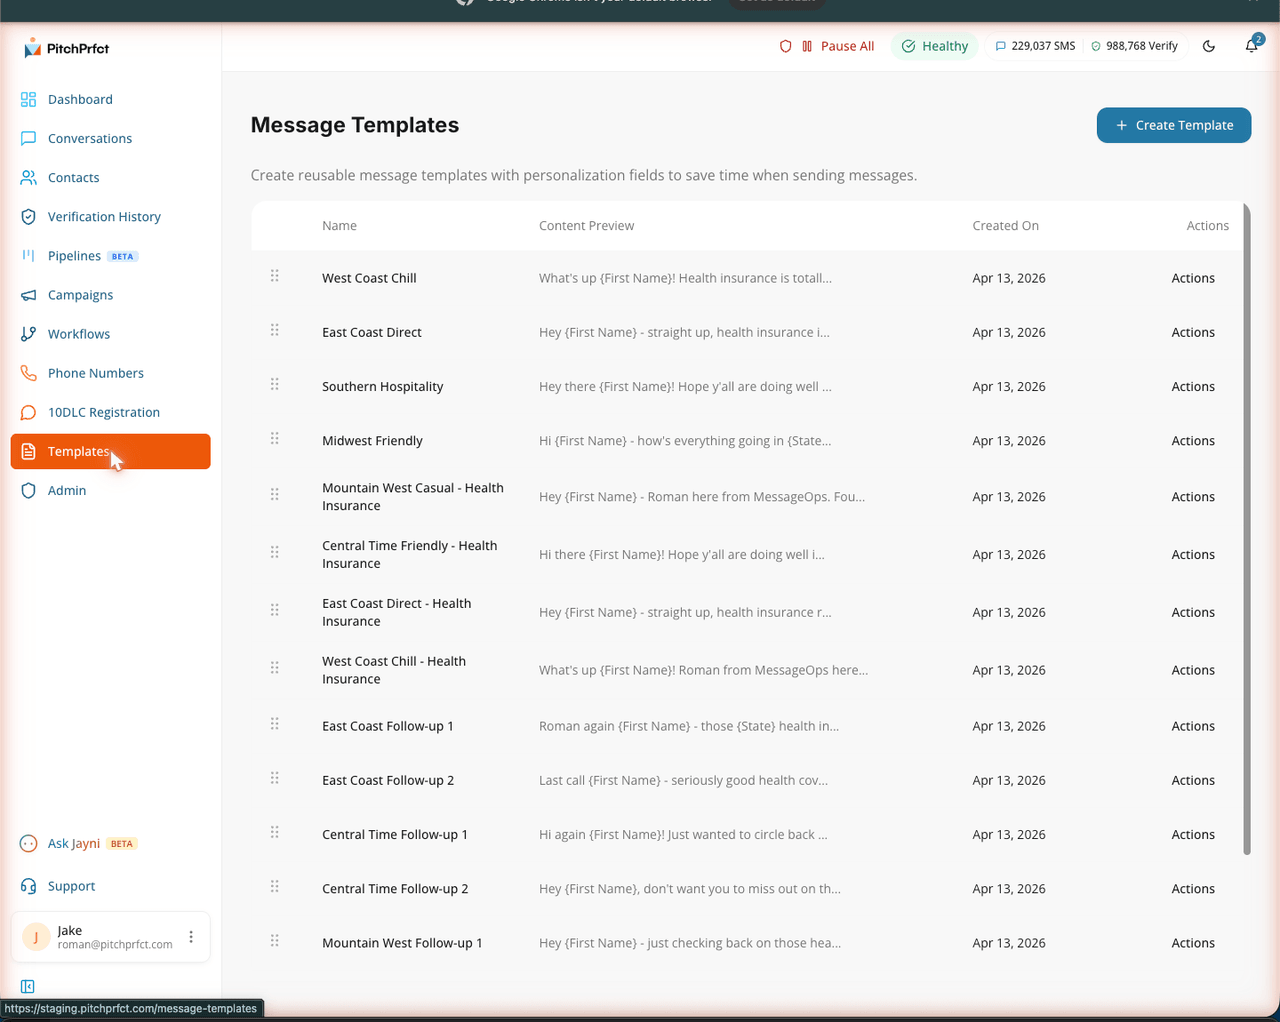This screenshot has height=1022, width=1280.
Task: Open Jake account options menu
Action: coord(191,937)
